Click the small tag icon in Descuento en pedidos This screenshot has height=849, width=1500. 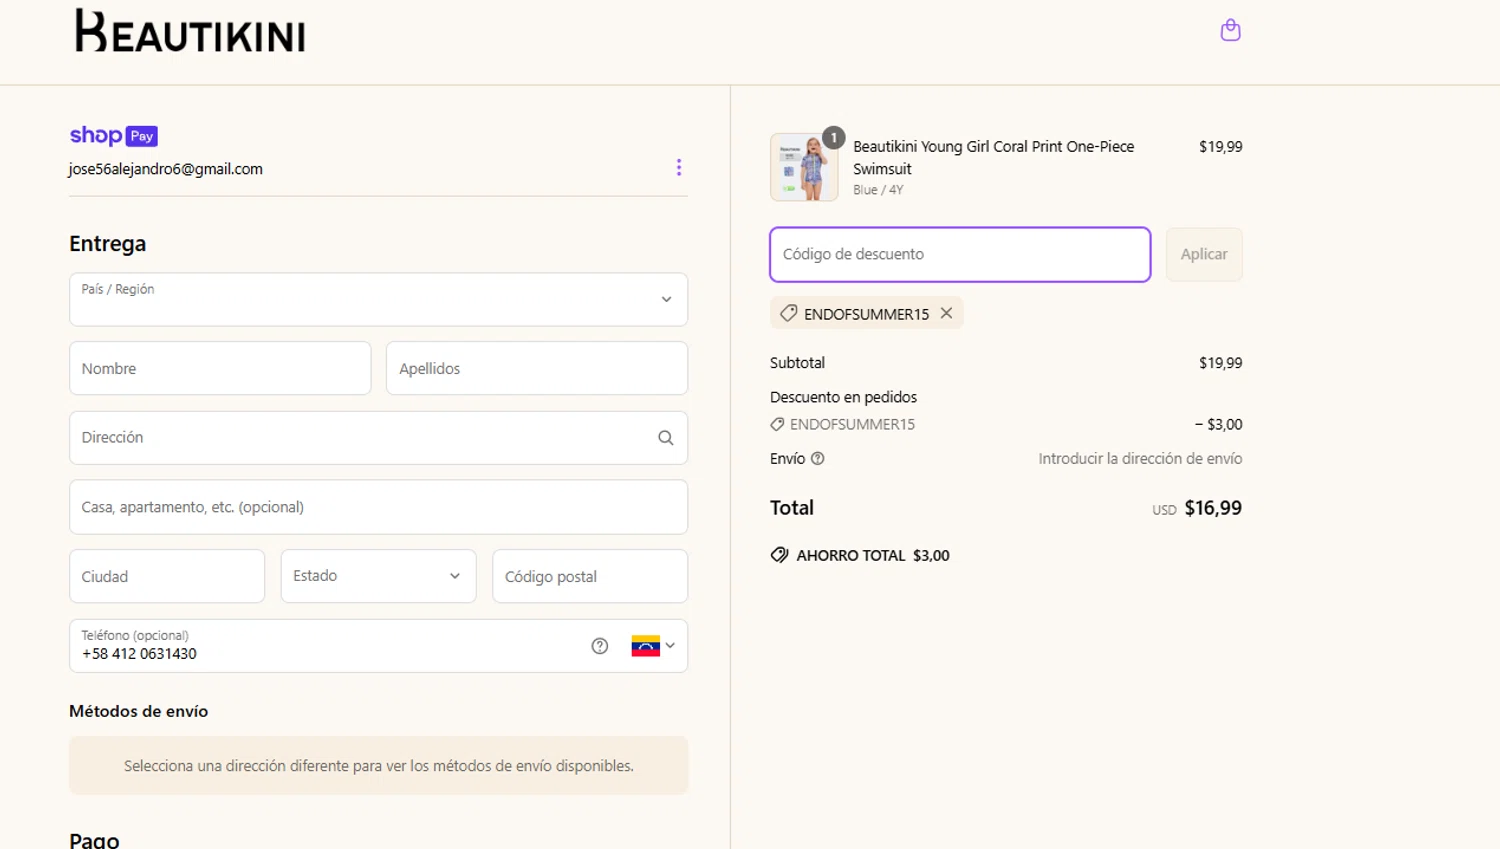click(x=777, y=424)
